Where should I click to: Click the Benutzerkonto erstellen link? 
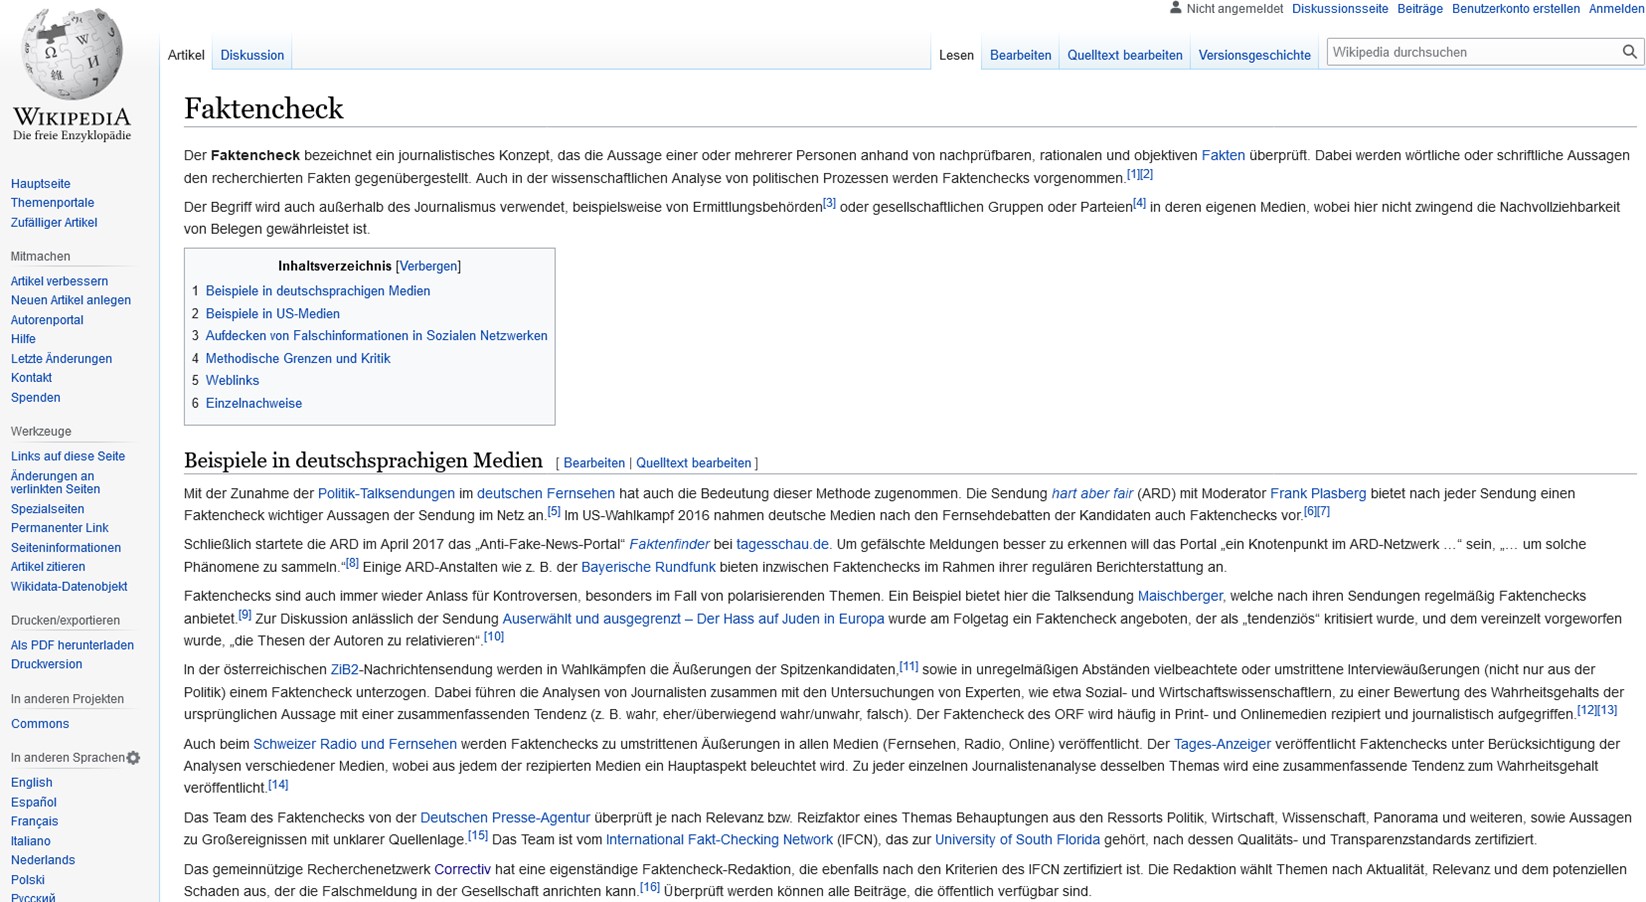(1515, 9)
